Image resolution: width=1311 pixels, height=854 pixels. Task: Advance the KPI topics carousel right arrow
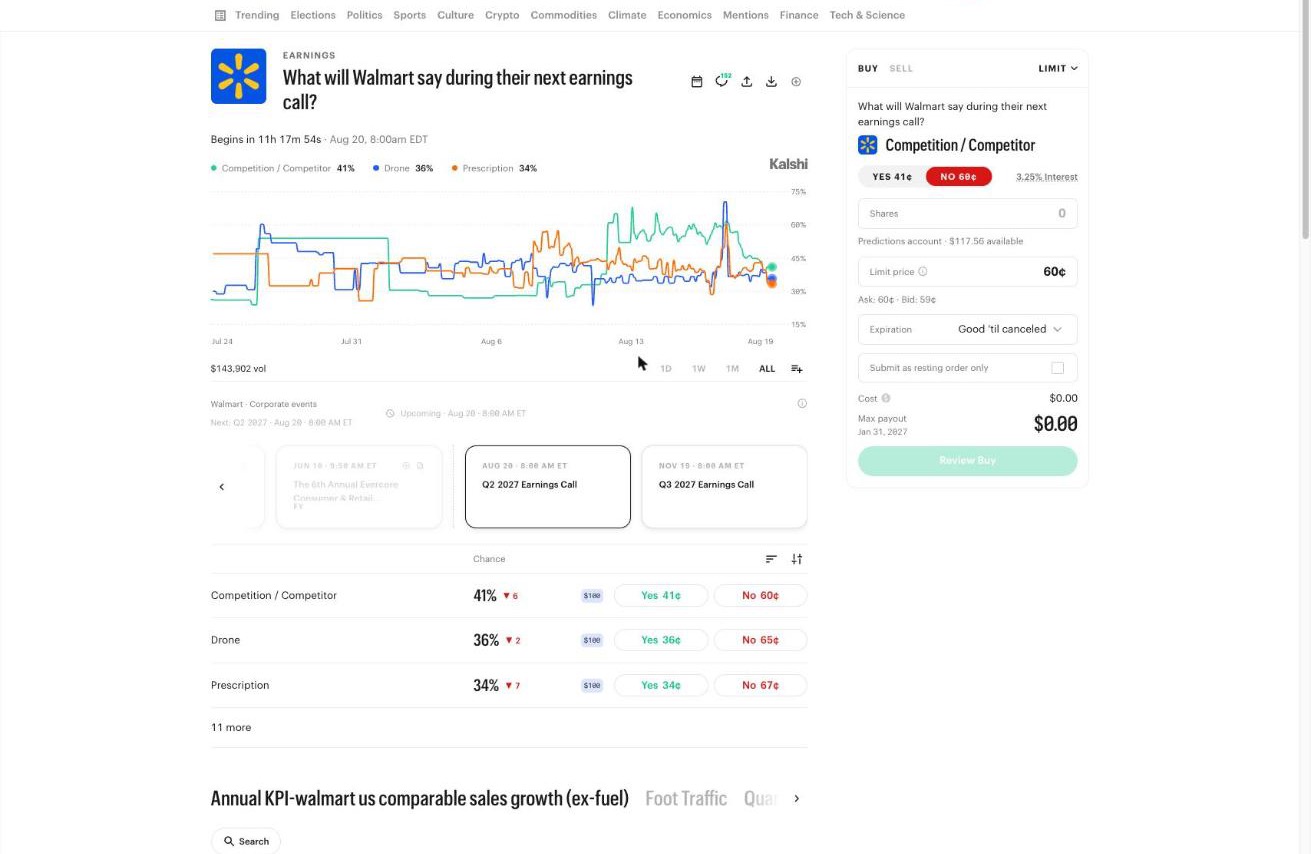(796, 799)
